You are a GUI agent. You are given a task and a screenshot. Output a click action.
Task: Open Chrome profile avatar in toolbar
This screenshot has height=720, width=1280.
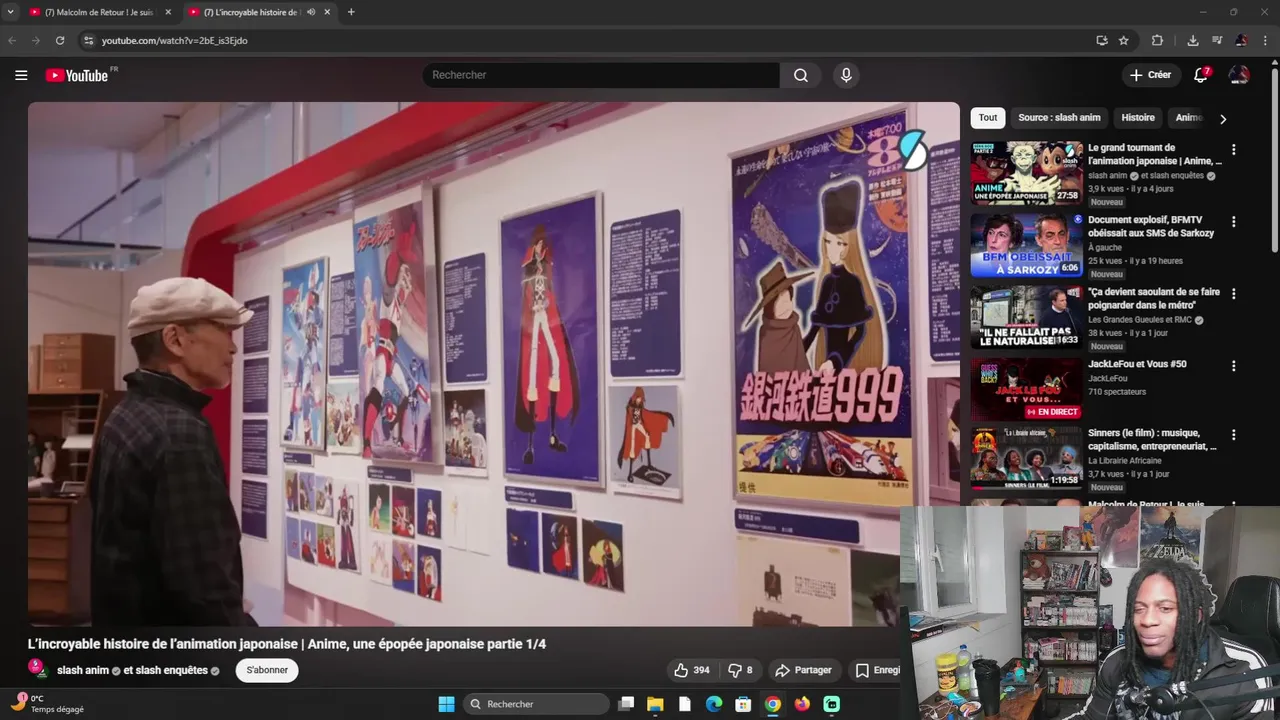1241,41
